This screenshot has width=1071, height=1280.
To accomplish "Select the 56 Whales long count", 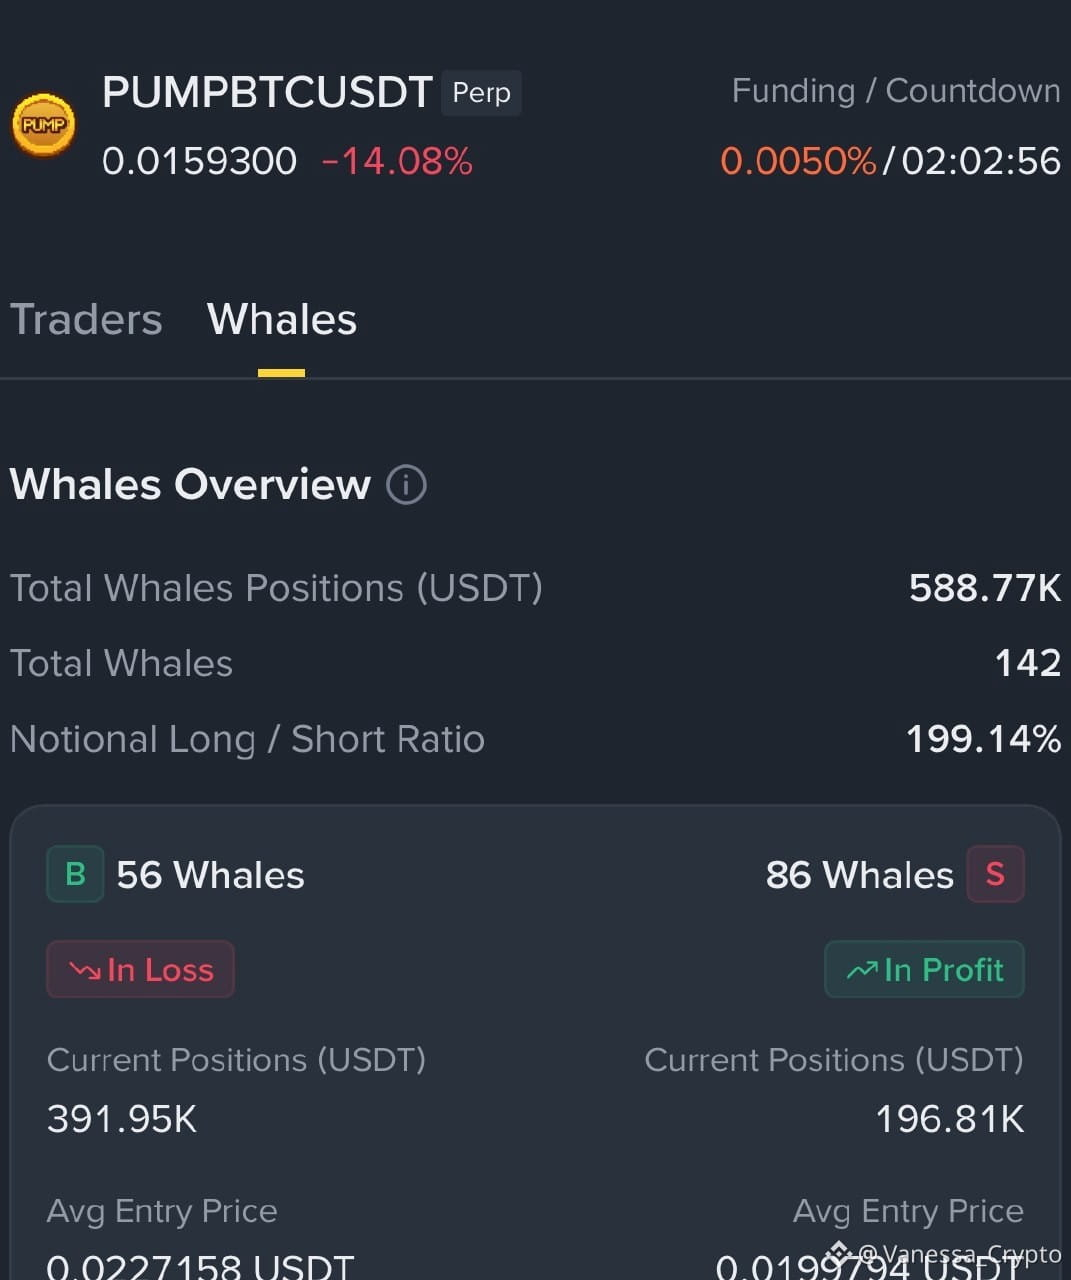I will pos(210,875).
